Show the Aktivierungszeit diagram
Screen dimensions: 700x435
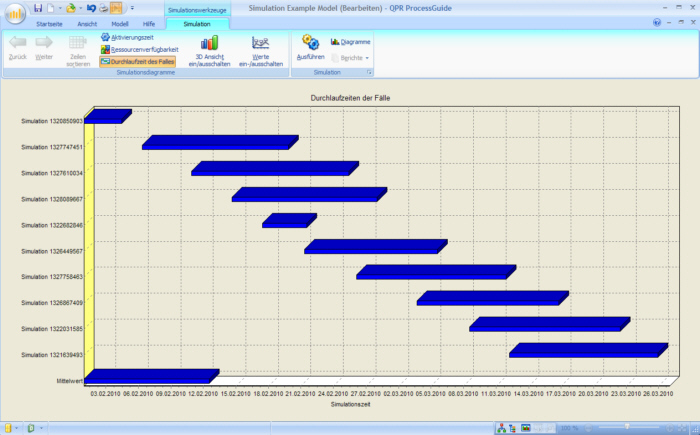(x=127, y=38)
